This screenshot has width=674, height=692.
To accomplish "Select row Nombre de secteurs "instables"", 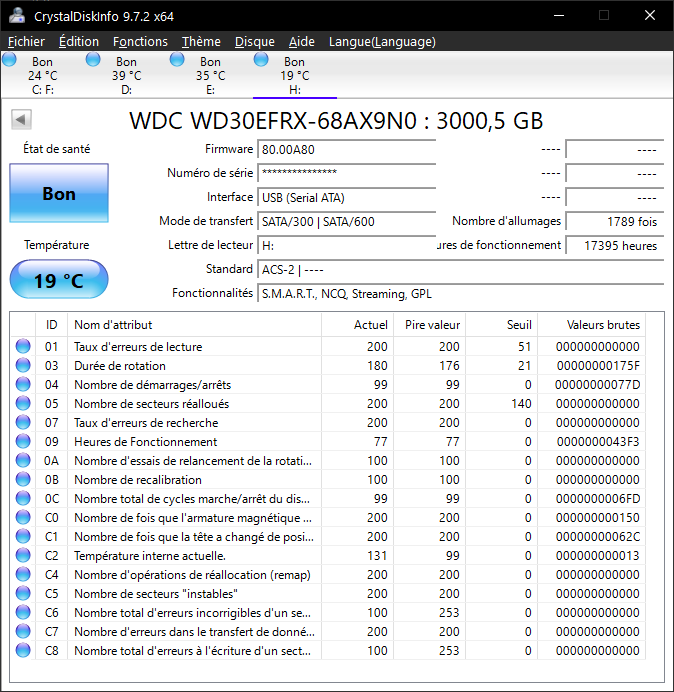I will 328,593.
